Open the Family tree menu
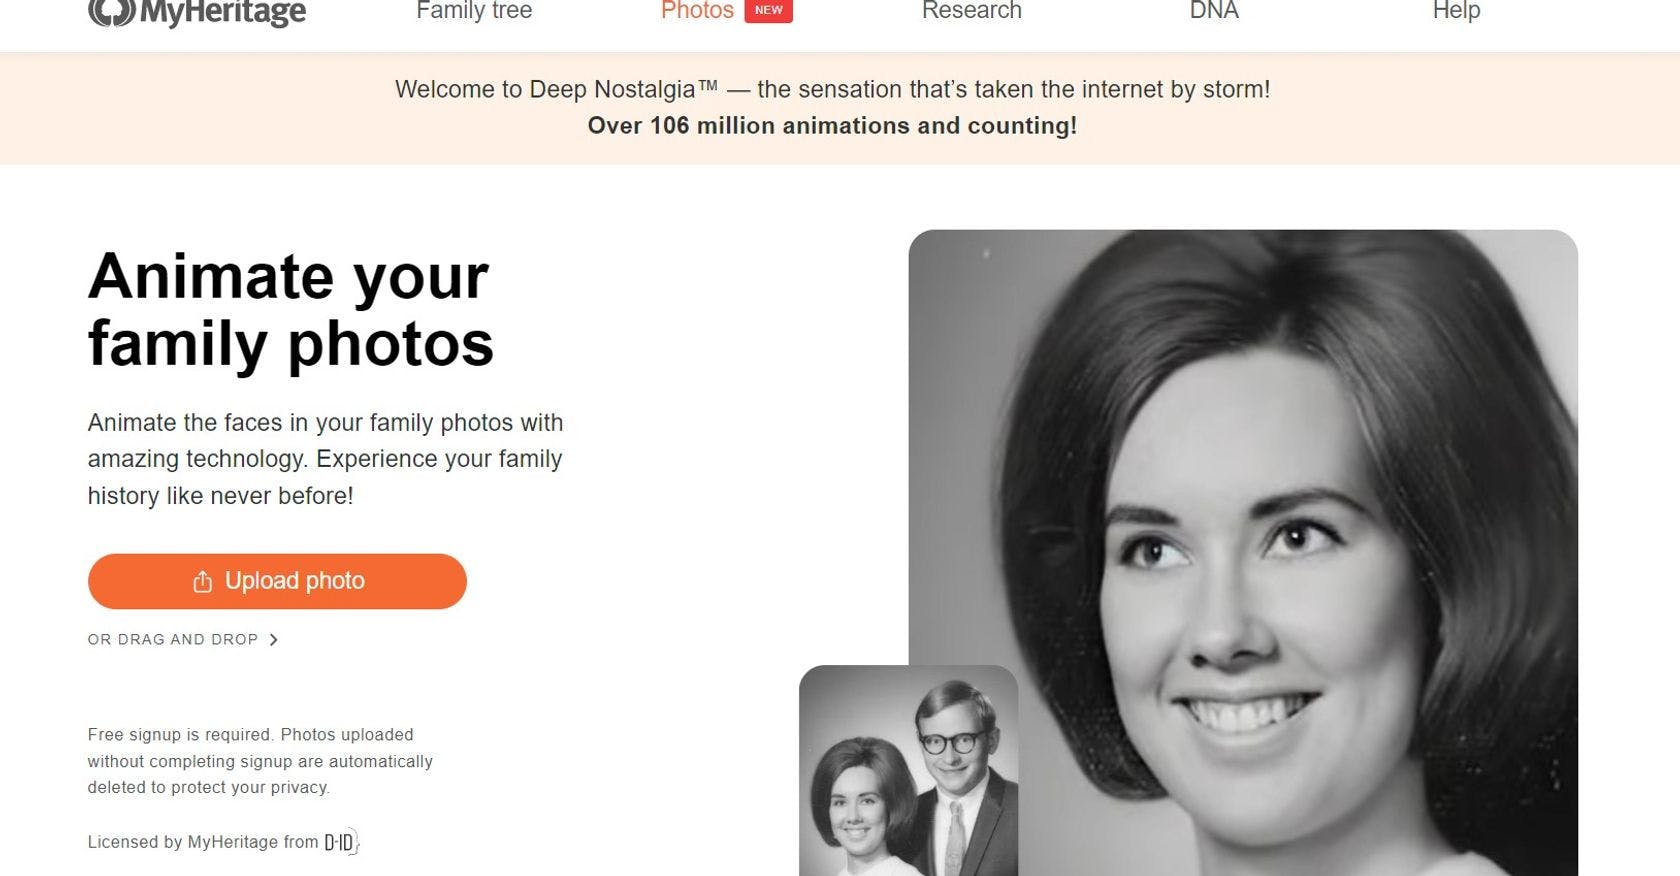 point(474,11)
